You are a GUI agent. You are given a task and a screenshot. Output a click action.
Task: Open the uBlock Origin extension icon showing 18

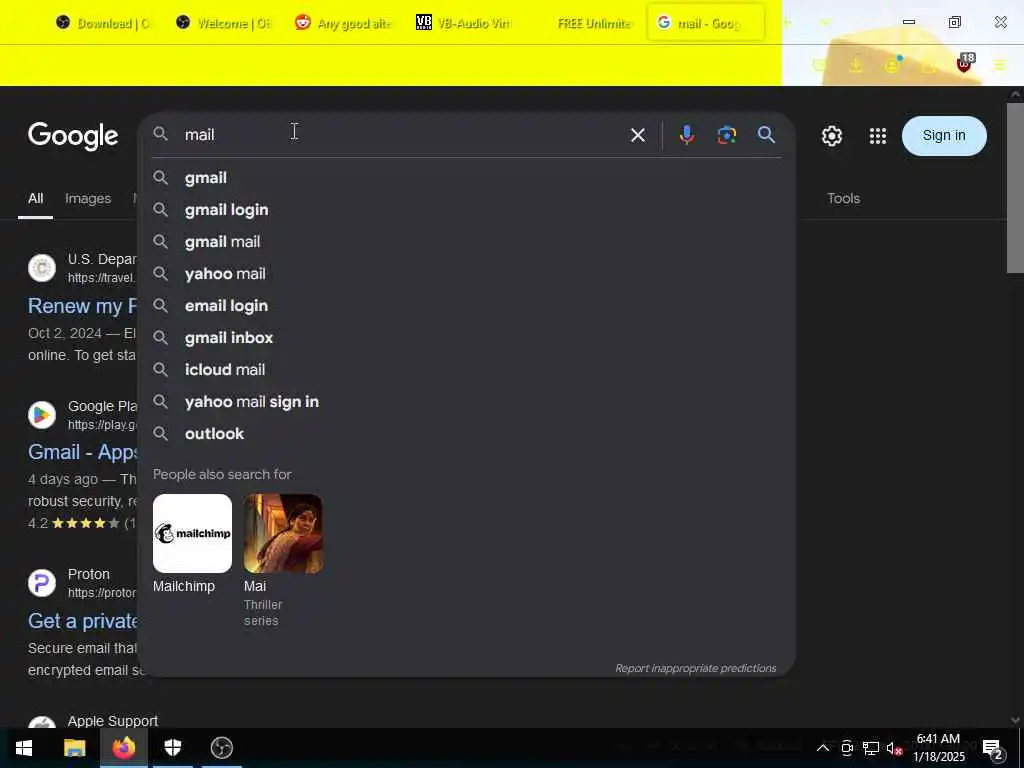(x=964, y=63)
